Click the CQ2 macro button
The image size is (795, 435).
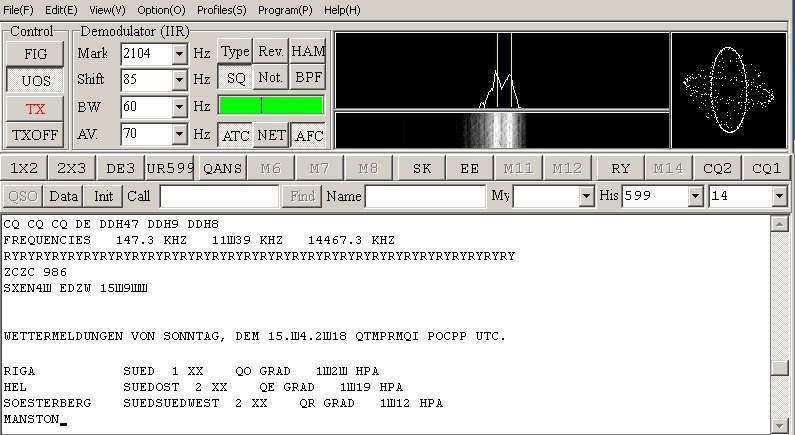[x=717, y=168]
